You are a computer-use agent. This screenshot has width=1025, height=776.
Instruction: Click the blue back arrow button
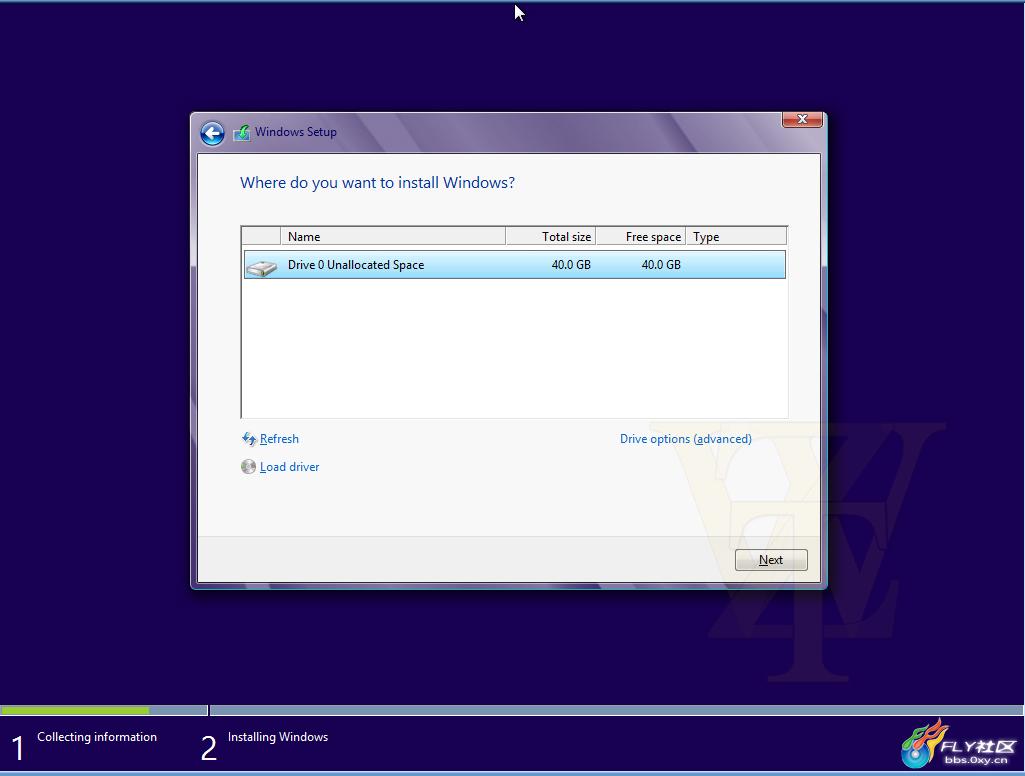tap(212, 134)
